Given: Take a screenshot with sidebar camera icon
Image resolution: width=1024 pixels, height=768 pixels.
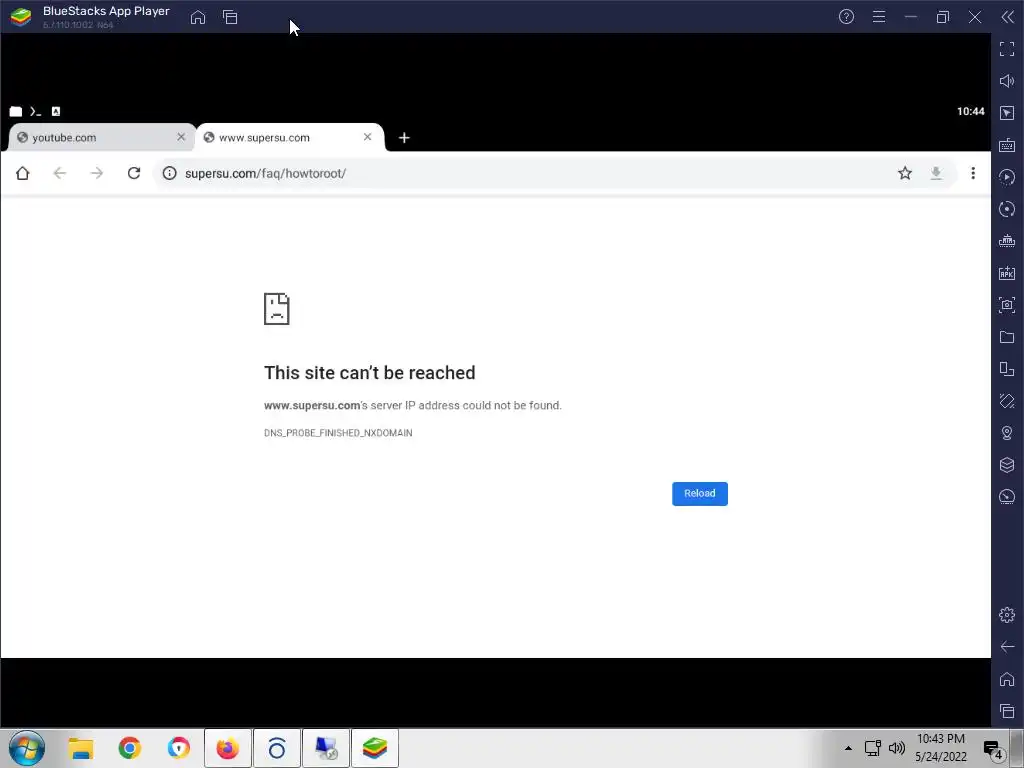Looking at the screenshot, I should click(1007, 305).
